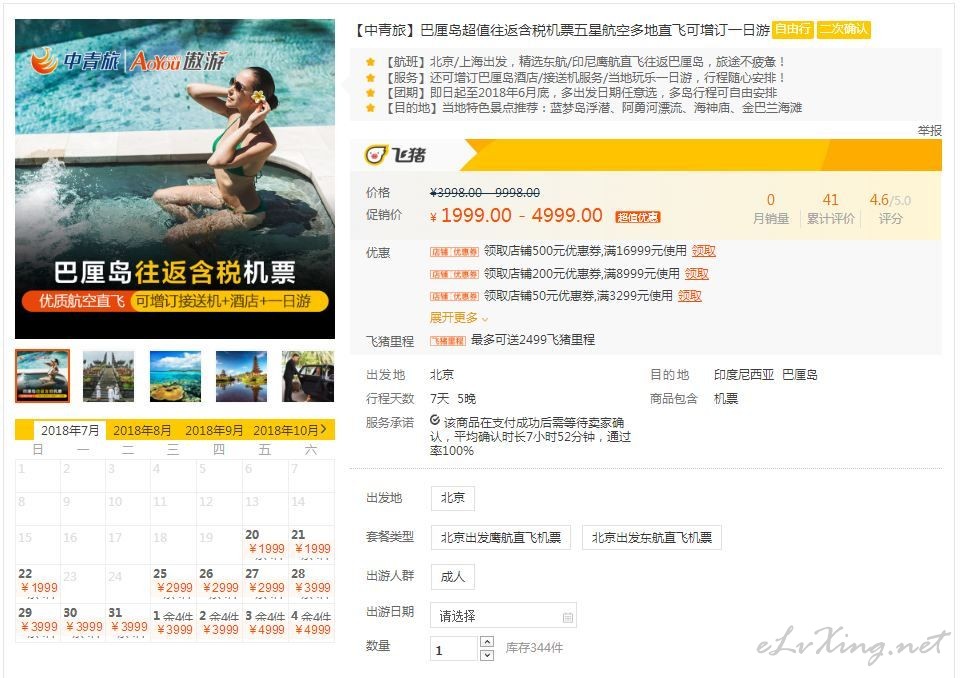The height and width of the screenshot is (678, 961).
Task: Click 最多可送2499飞猪里程 text
Action: click(x=533, y=340)
